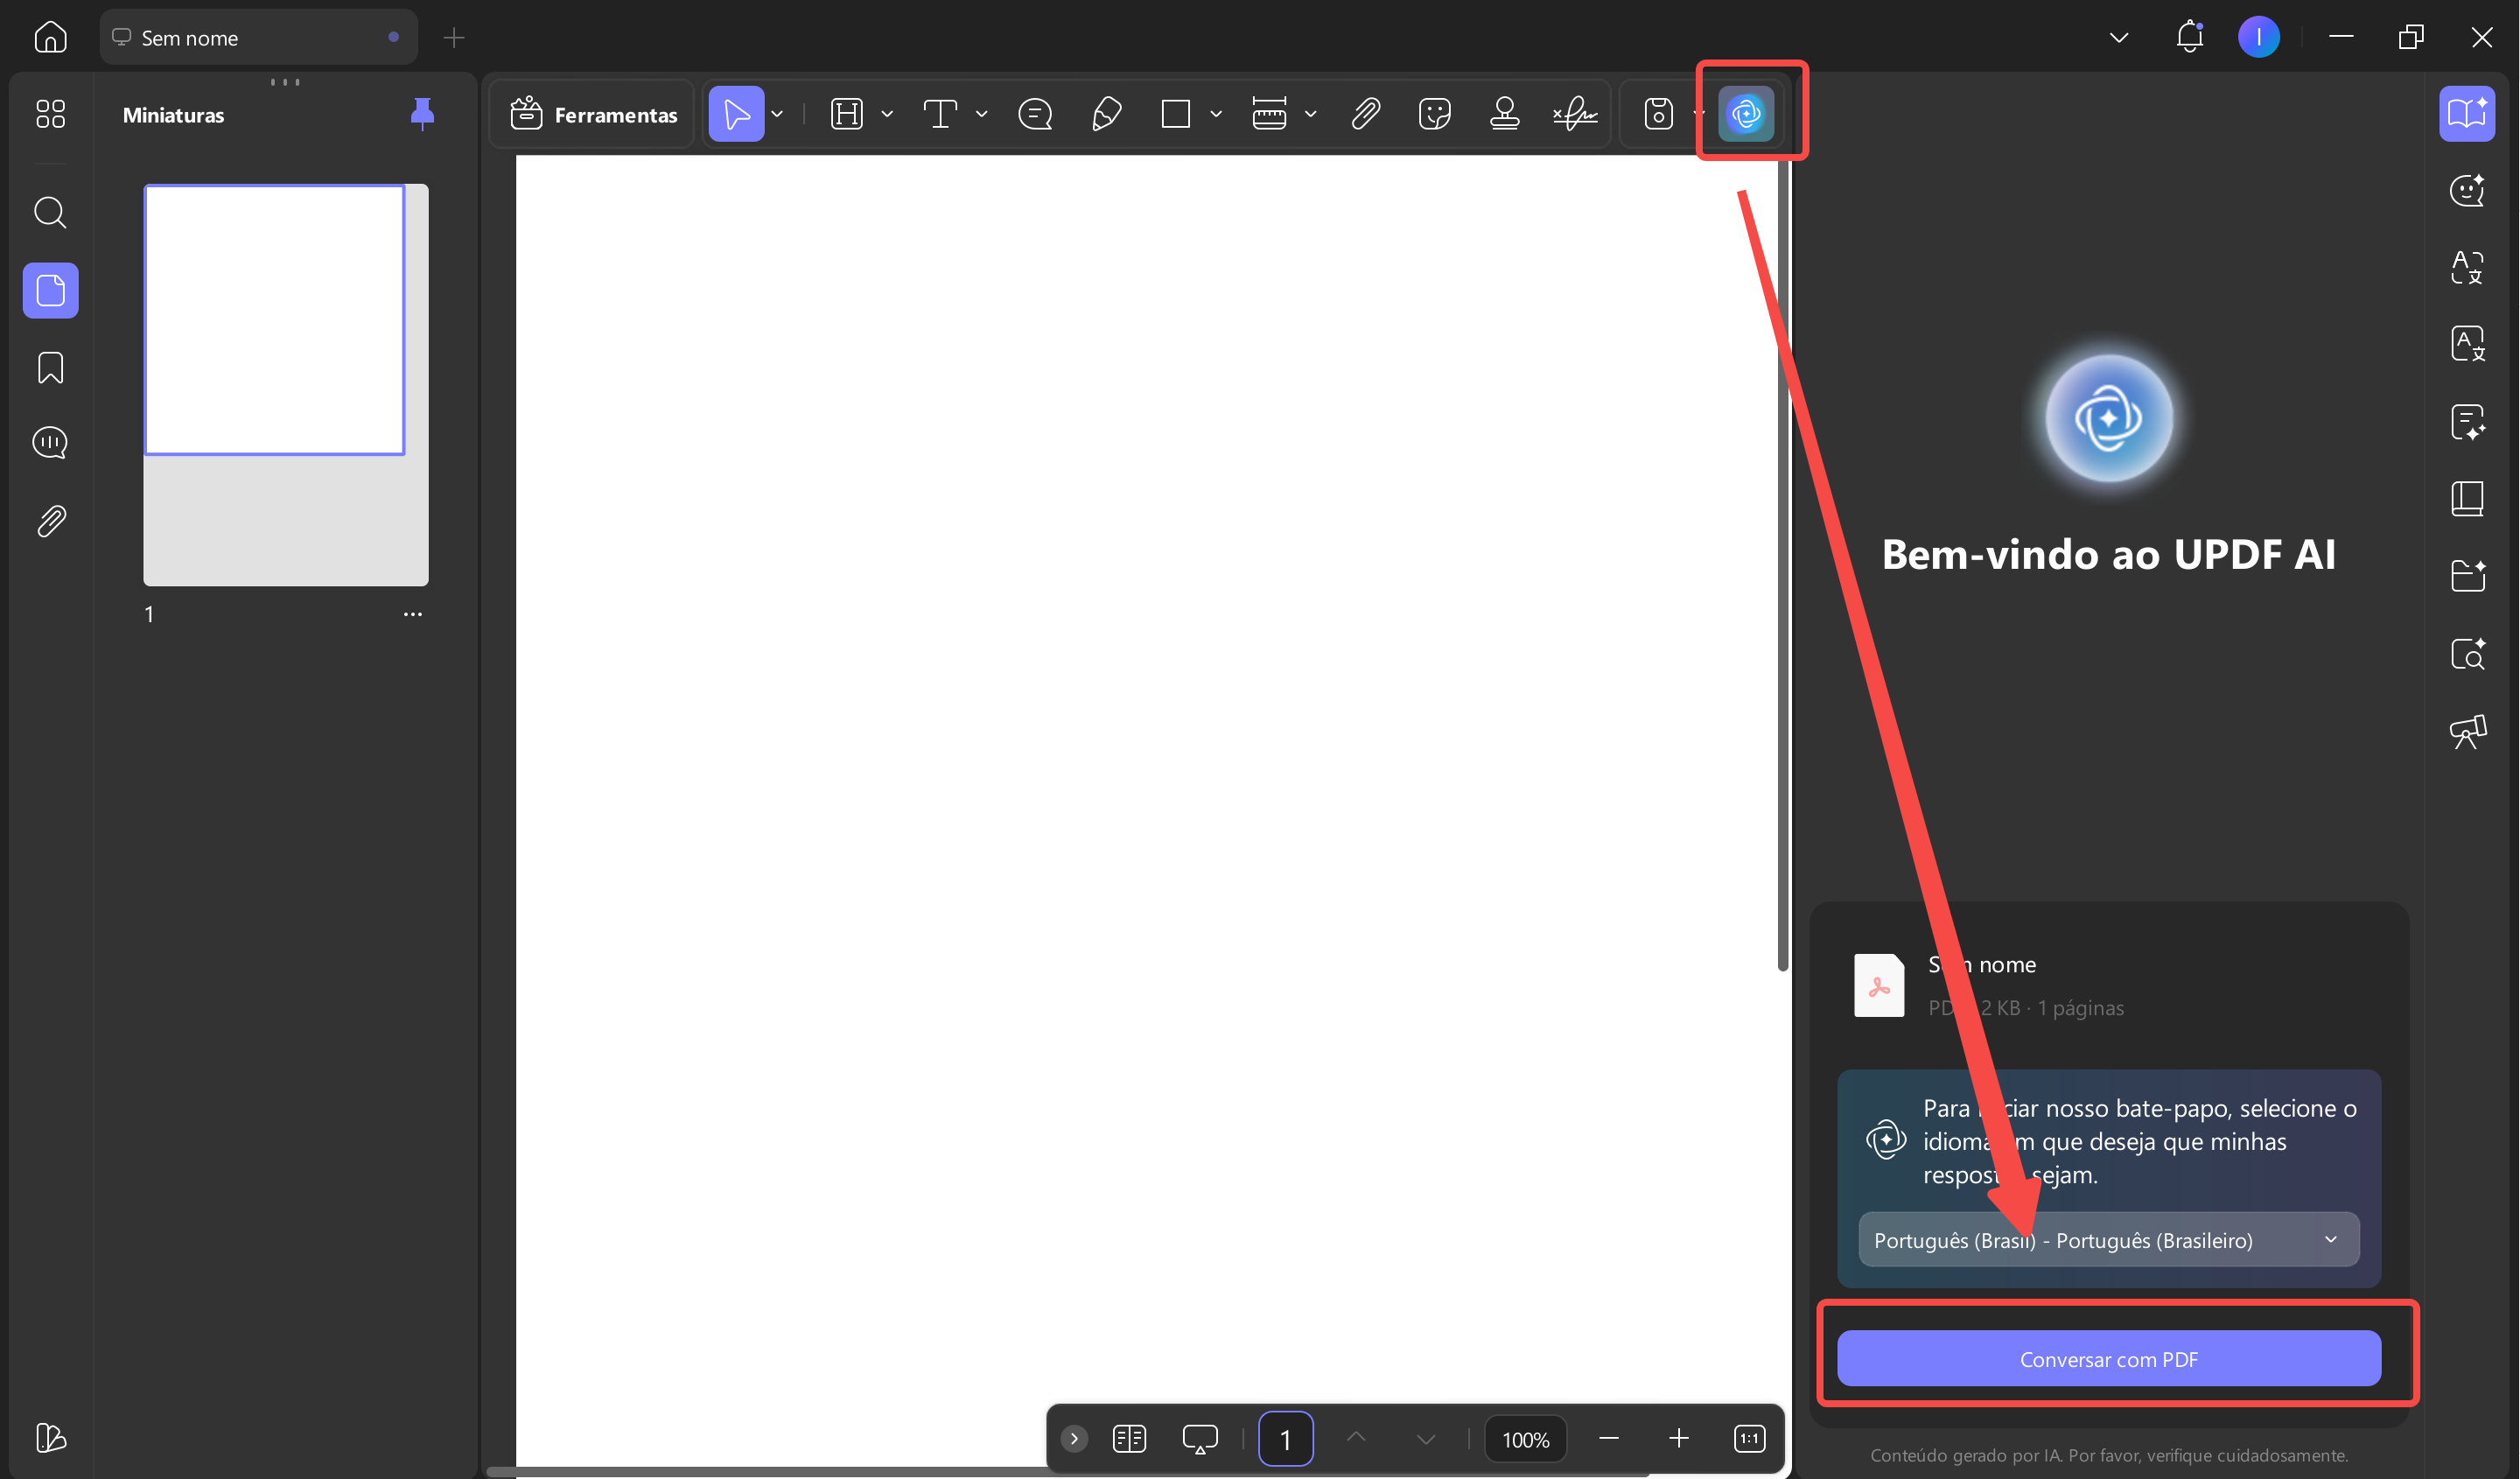
Task: Select the sticker tool
Action: 1434,113
